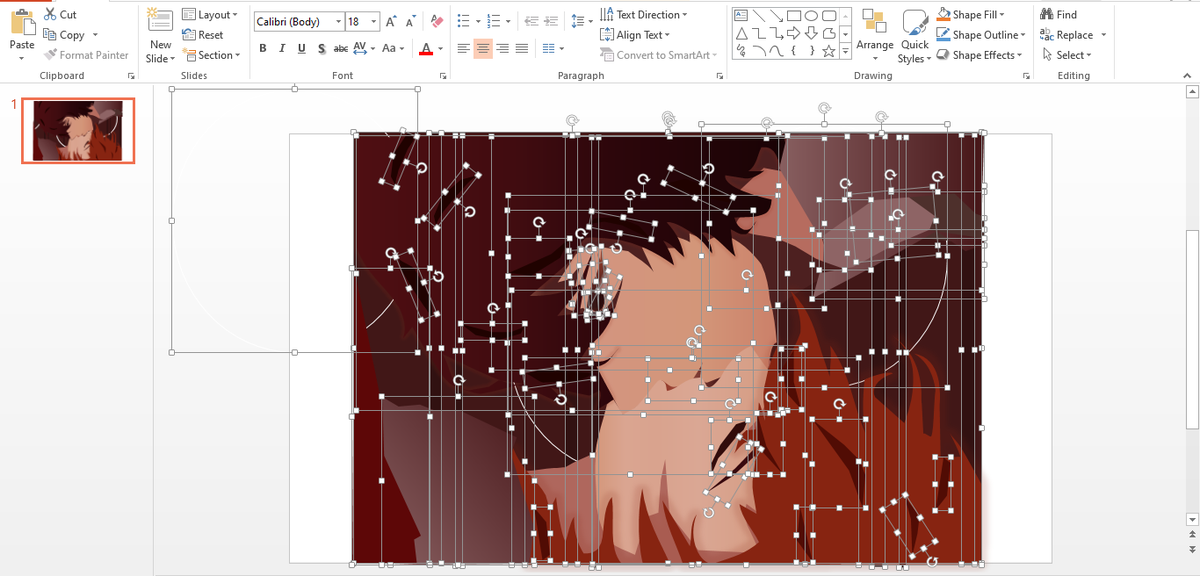This screenshot has width=1200, height=576.
Task: Click Clear All Formatting eraser icon
Action: (436, 21)
